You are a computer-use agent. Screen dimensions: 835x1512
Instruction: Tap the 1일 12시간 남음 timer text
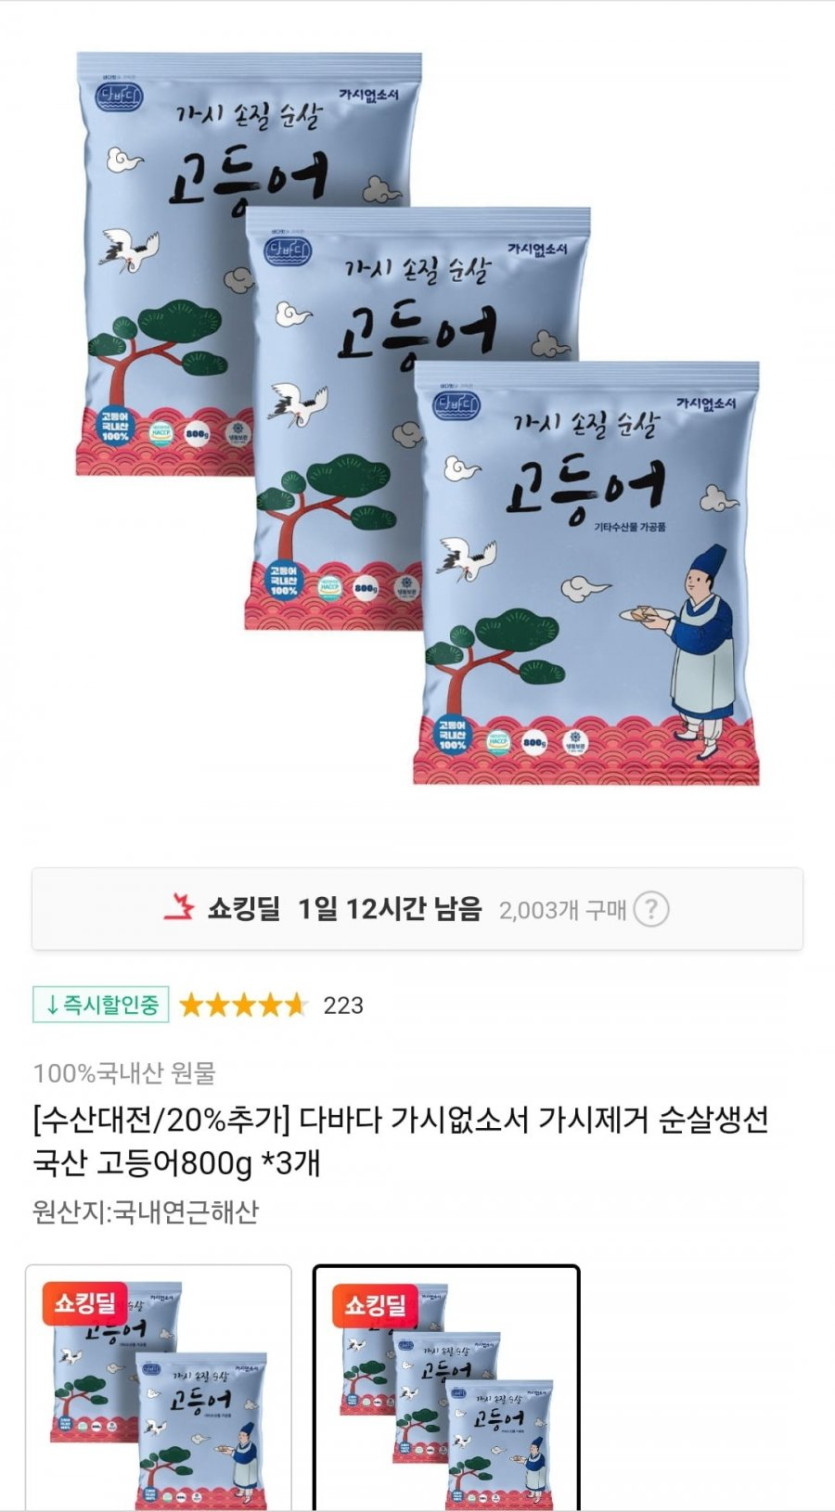pos(391,909)
